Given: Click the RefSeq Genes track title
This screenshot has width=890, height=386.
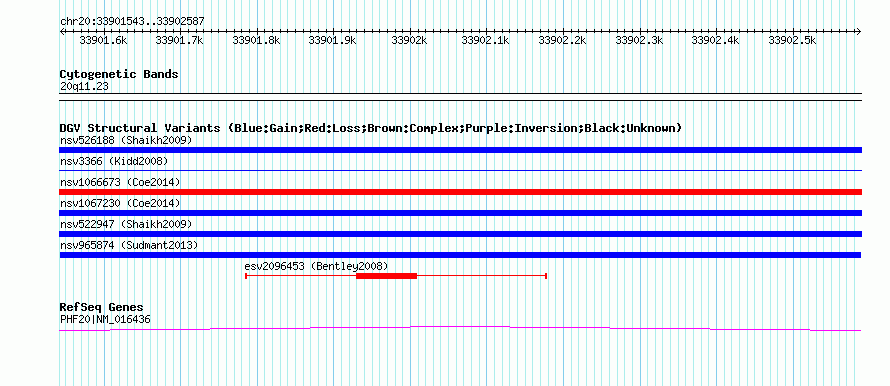Looking at the screenshot, I should click(x=102, y=308).
